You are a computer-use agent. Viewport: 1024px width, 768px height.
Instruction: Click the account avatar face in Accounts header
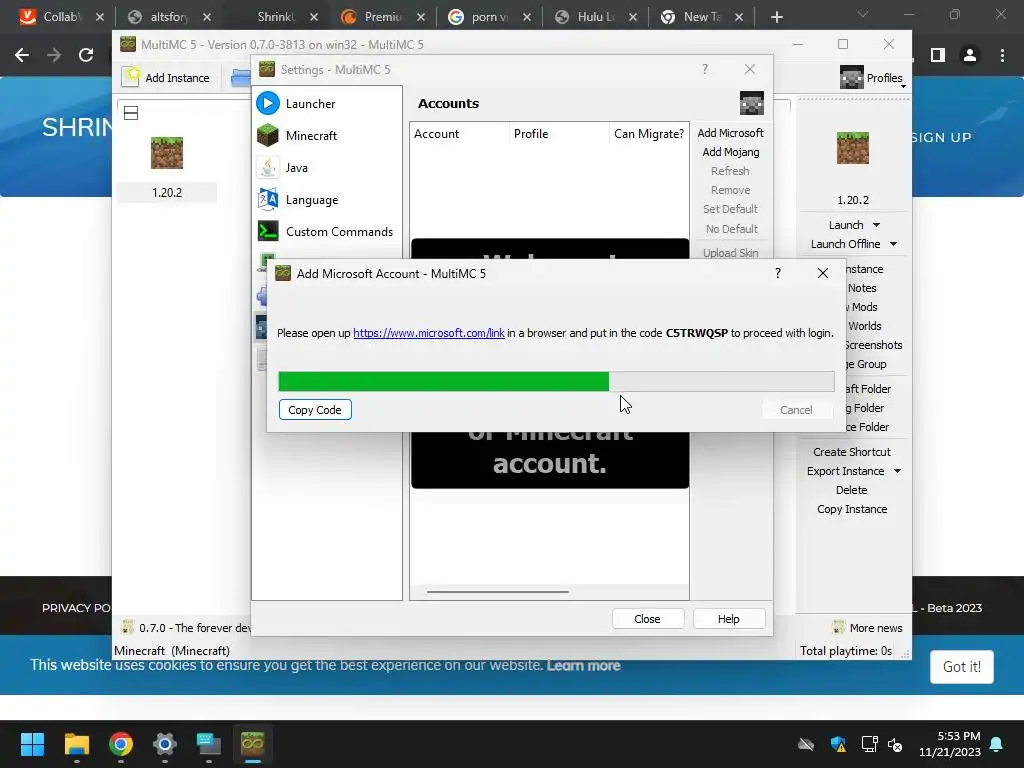[752, 103]
